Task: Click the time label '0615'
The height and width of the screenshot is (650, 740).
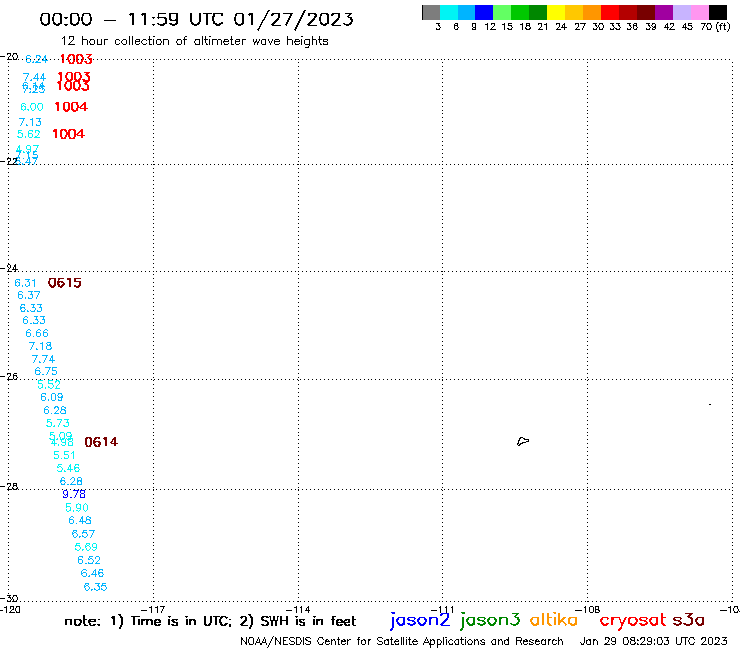Action: (x=65, y=283)
